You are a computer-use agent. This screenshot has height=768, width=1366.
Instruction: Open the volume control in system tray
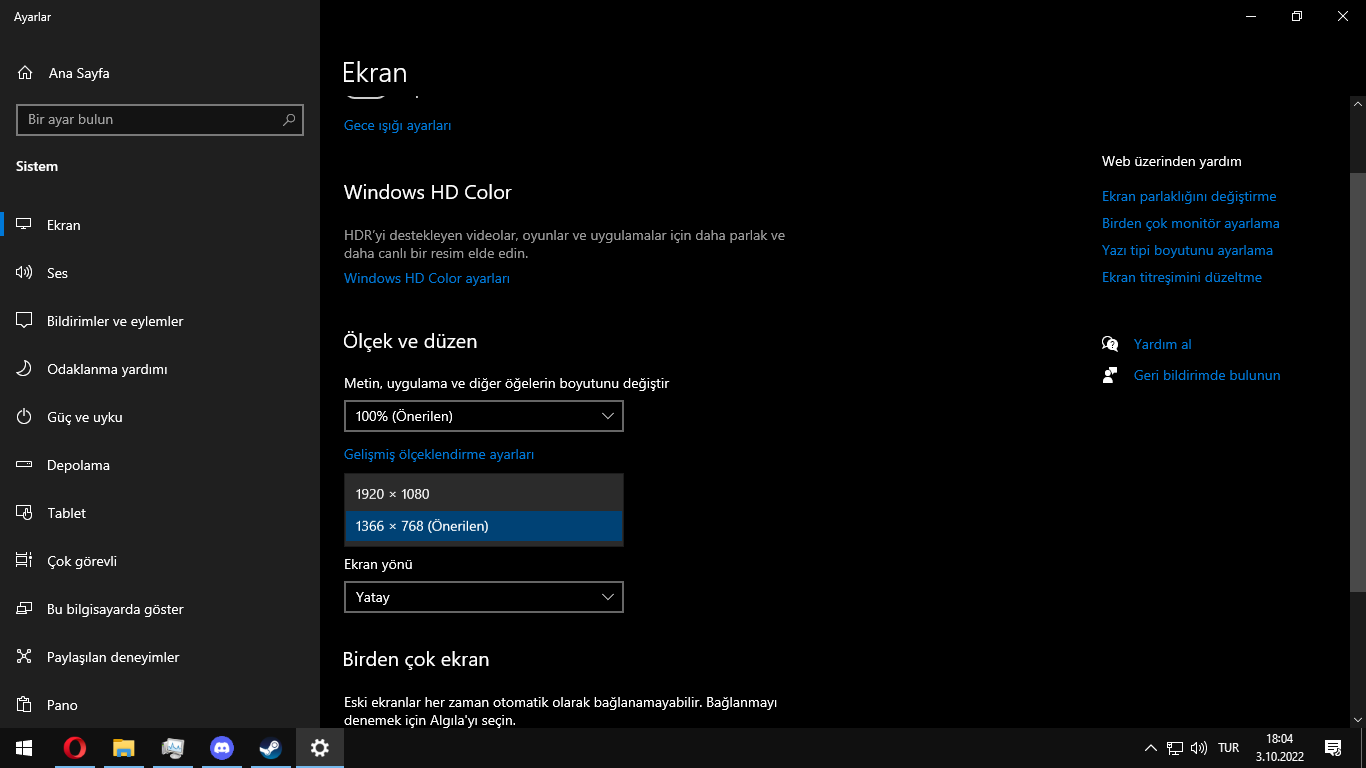[x=1199, y=748]
